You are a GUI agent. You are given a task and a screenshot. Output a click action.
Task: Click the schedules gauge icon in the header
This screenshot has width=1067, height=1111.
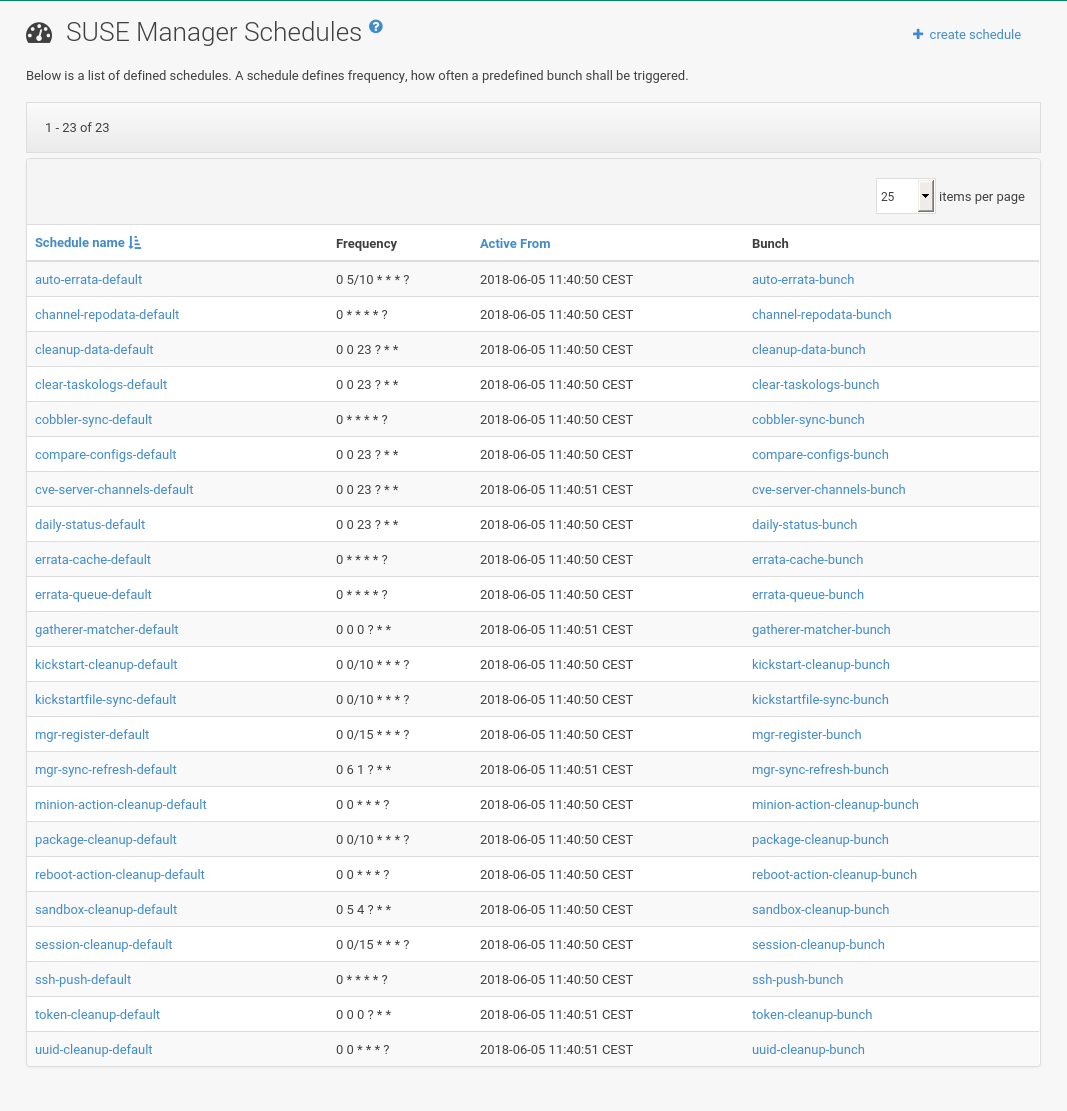click(x=38, y=32)
